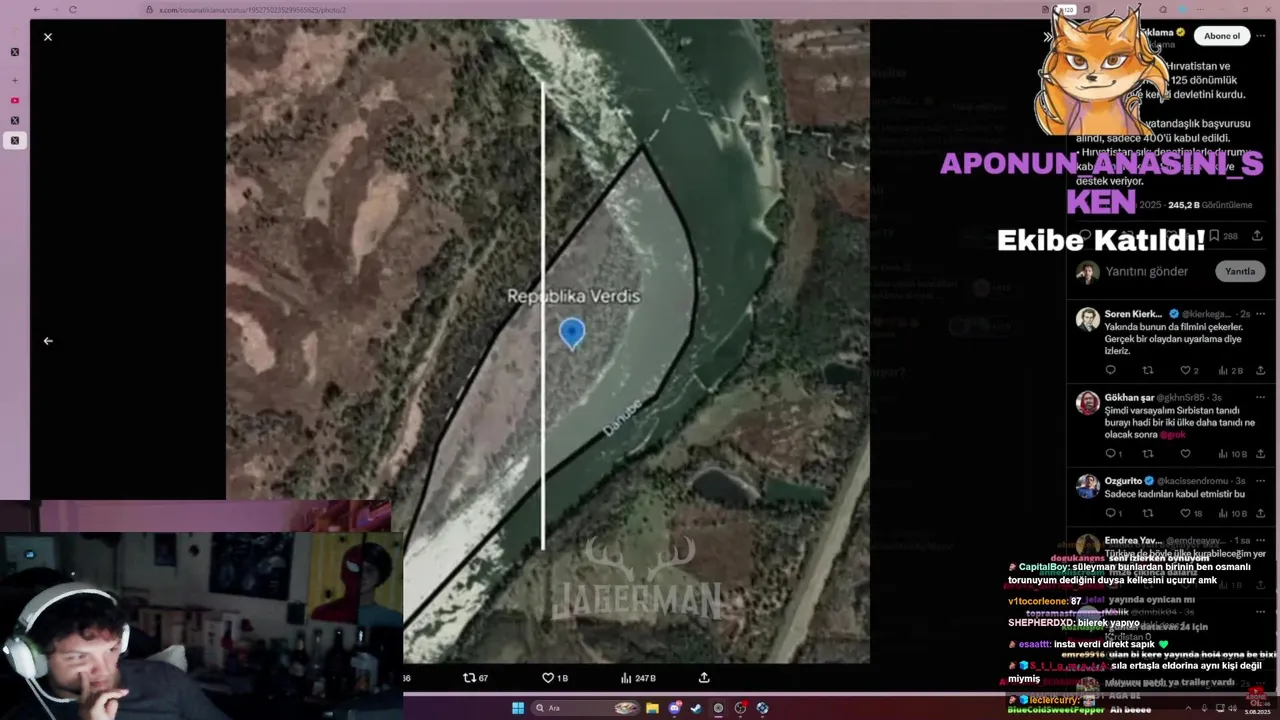Share the main tweet in side panel
Image resolution: width=1280 pixels, height=720 pixels.
[x=1257, y=236]
